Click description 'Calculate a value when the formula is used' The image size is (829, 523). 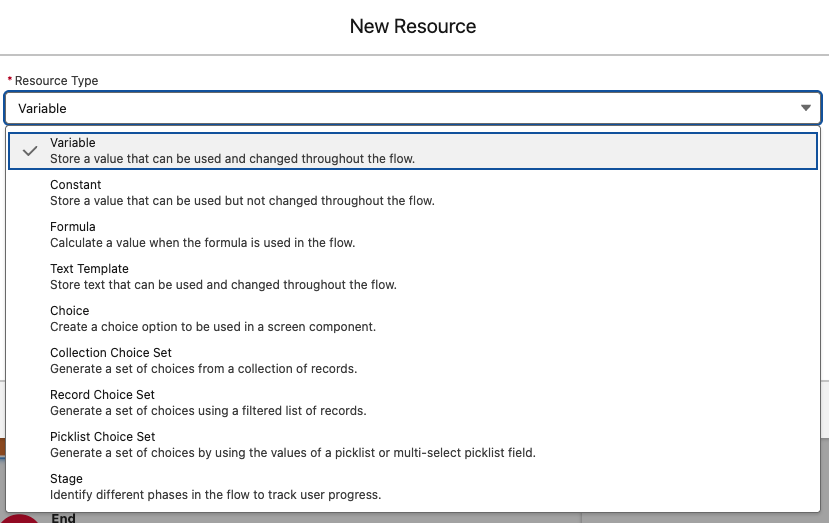click(x=202, y=243)
